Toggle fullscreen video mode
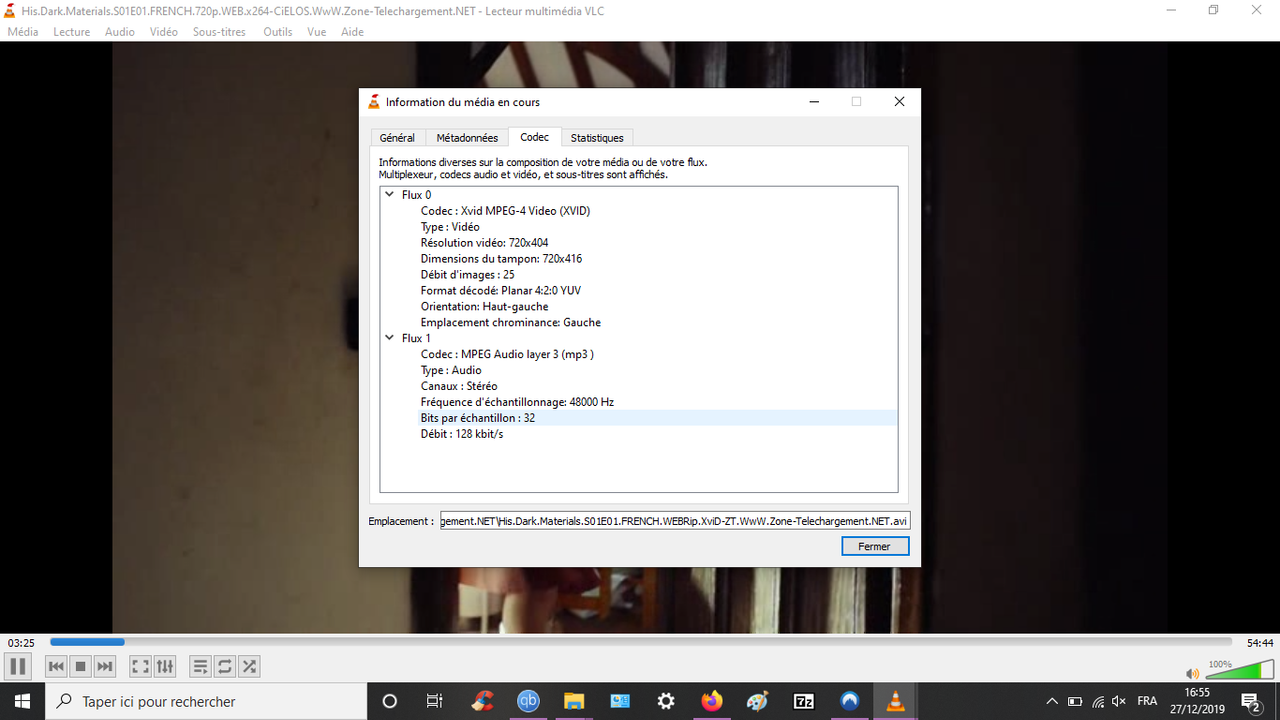 click(x=141, y=666)
